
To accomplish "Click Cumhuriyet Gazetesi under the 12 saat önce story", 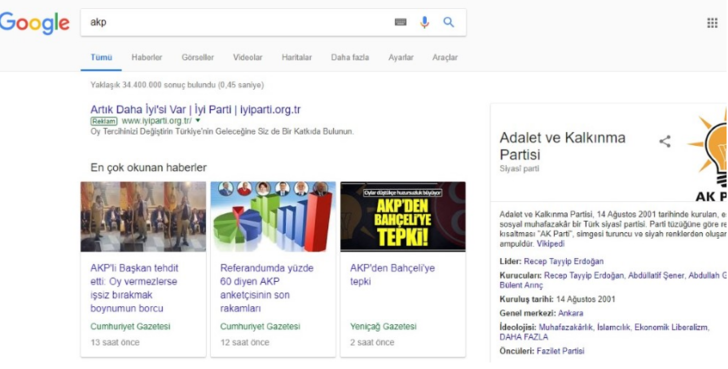I will point(260,327).
